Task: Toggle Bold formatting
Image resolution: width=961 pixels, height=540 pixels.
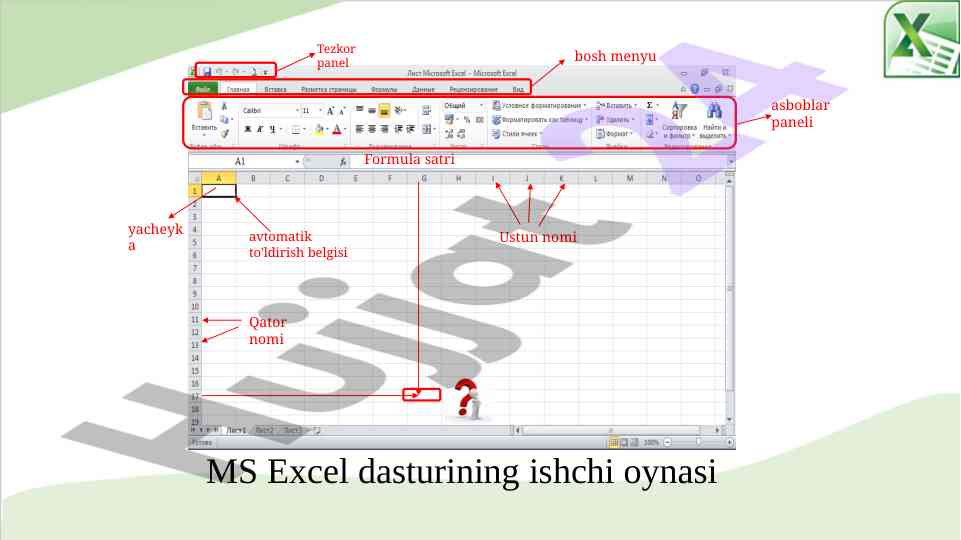Action: [248, 129]
